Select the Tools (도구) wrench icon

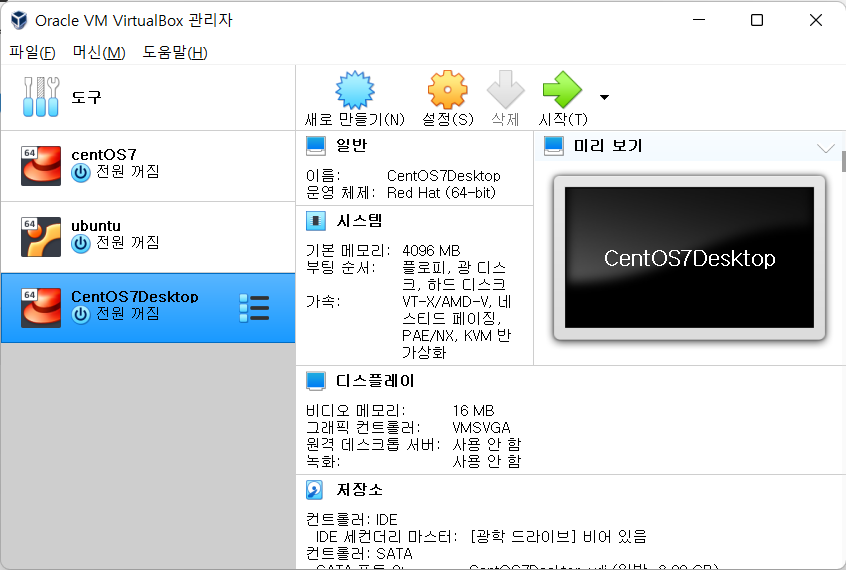pyautogui.click(x=41, y=97)
